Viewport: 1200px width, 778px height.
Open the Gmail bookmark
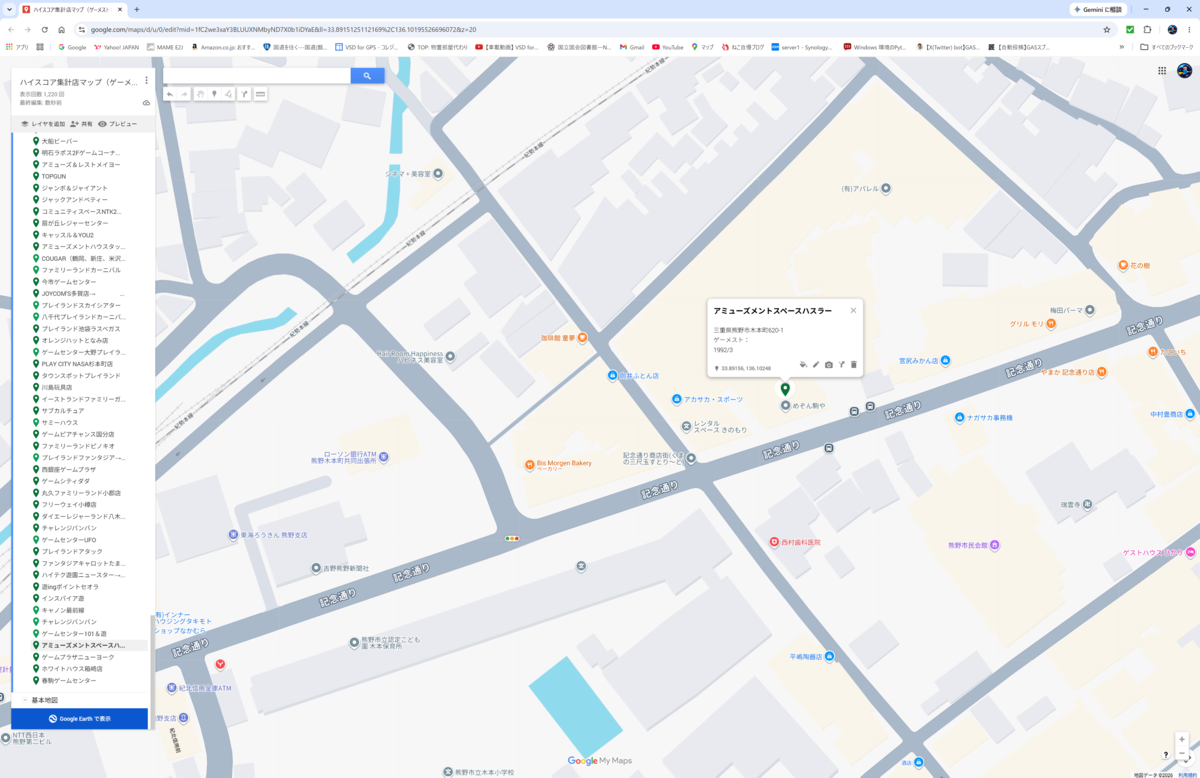point(631,47)
